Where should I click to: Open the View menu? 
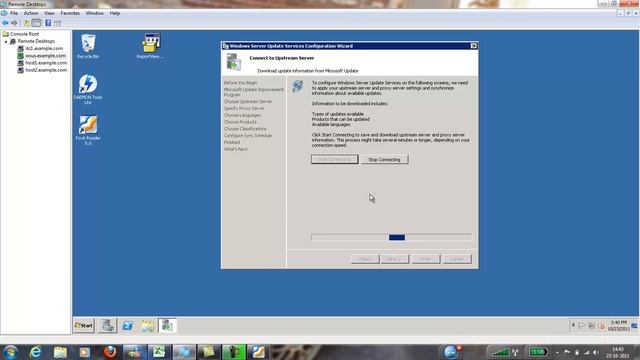pyautogui.click(x=49, y=13)
